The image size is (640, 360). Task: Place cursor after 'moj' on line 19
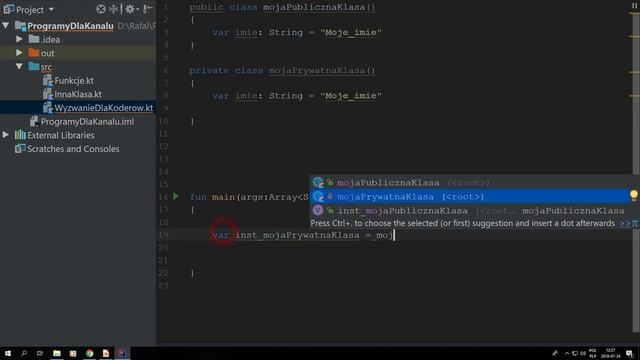pyautogui.click(x=394, y=235)
